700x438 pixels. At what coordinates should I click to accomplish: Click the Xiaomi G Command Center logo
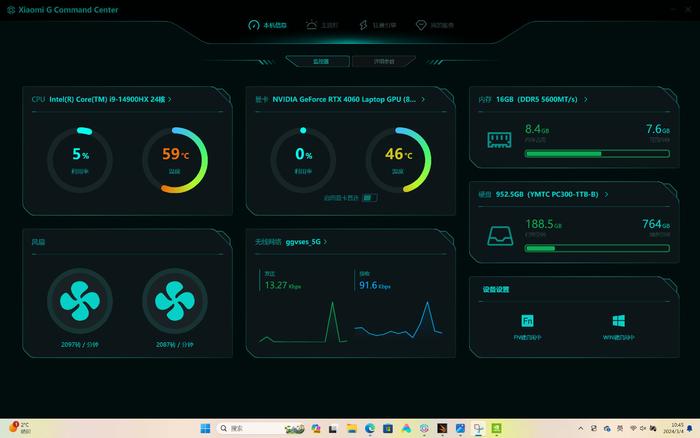pos(11,10)
